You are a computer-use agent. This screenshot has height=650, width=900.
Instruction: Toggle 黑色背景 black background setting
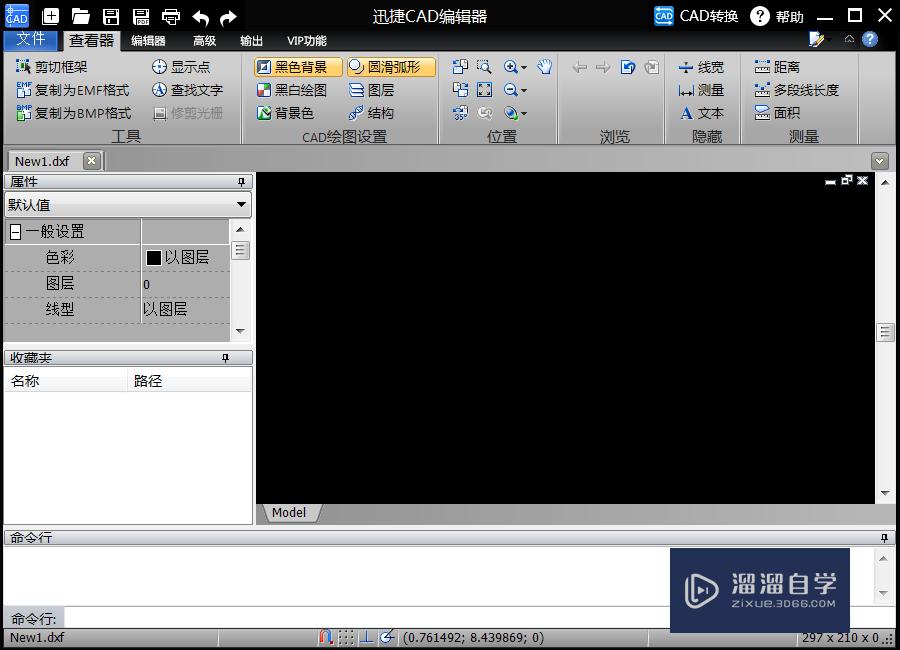[294, 66]
